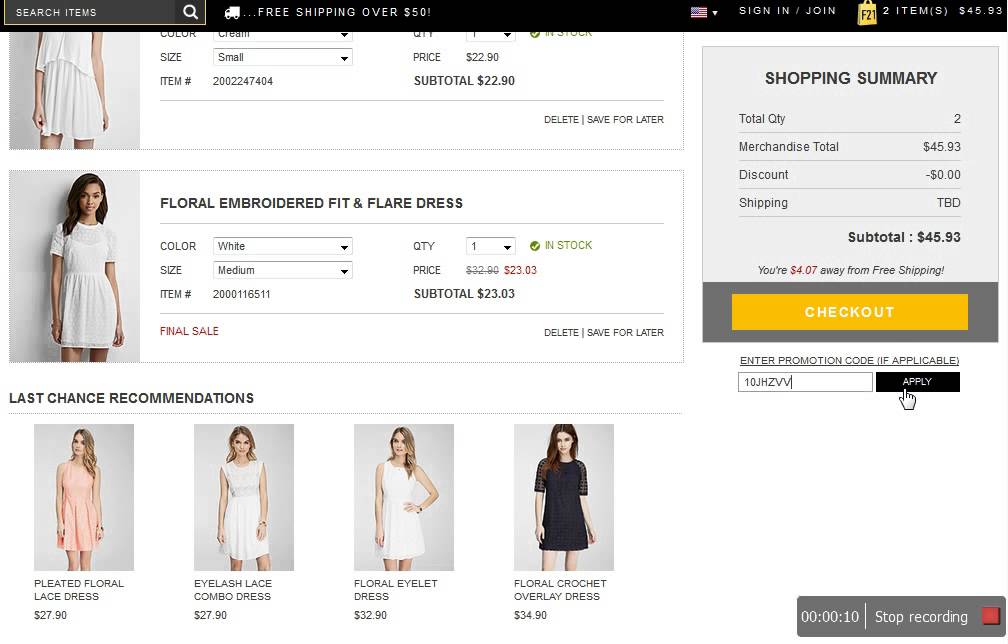Open the F21 shopping bag icon

pyautogui.click(x=867, y=12)
